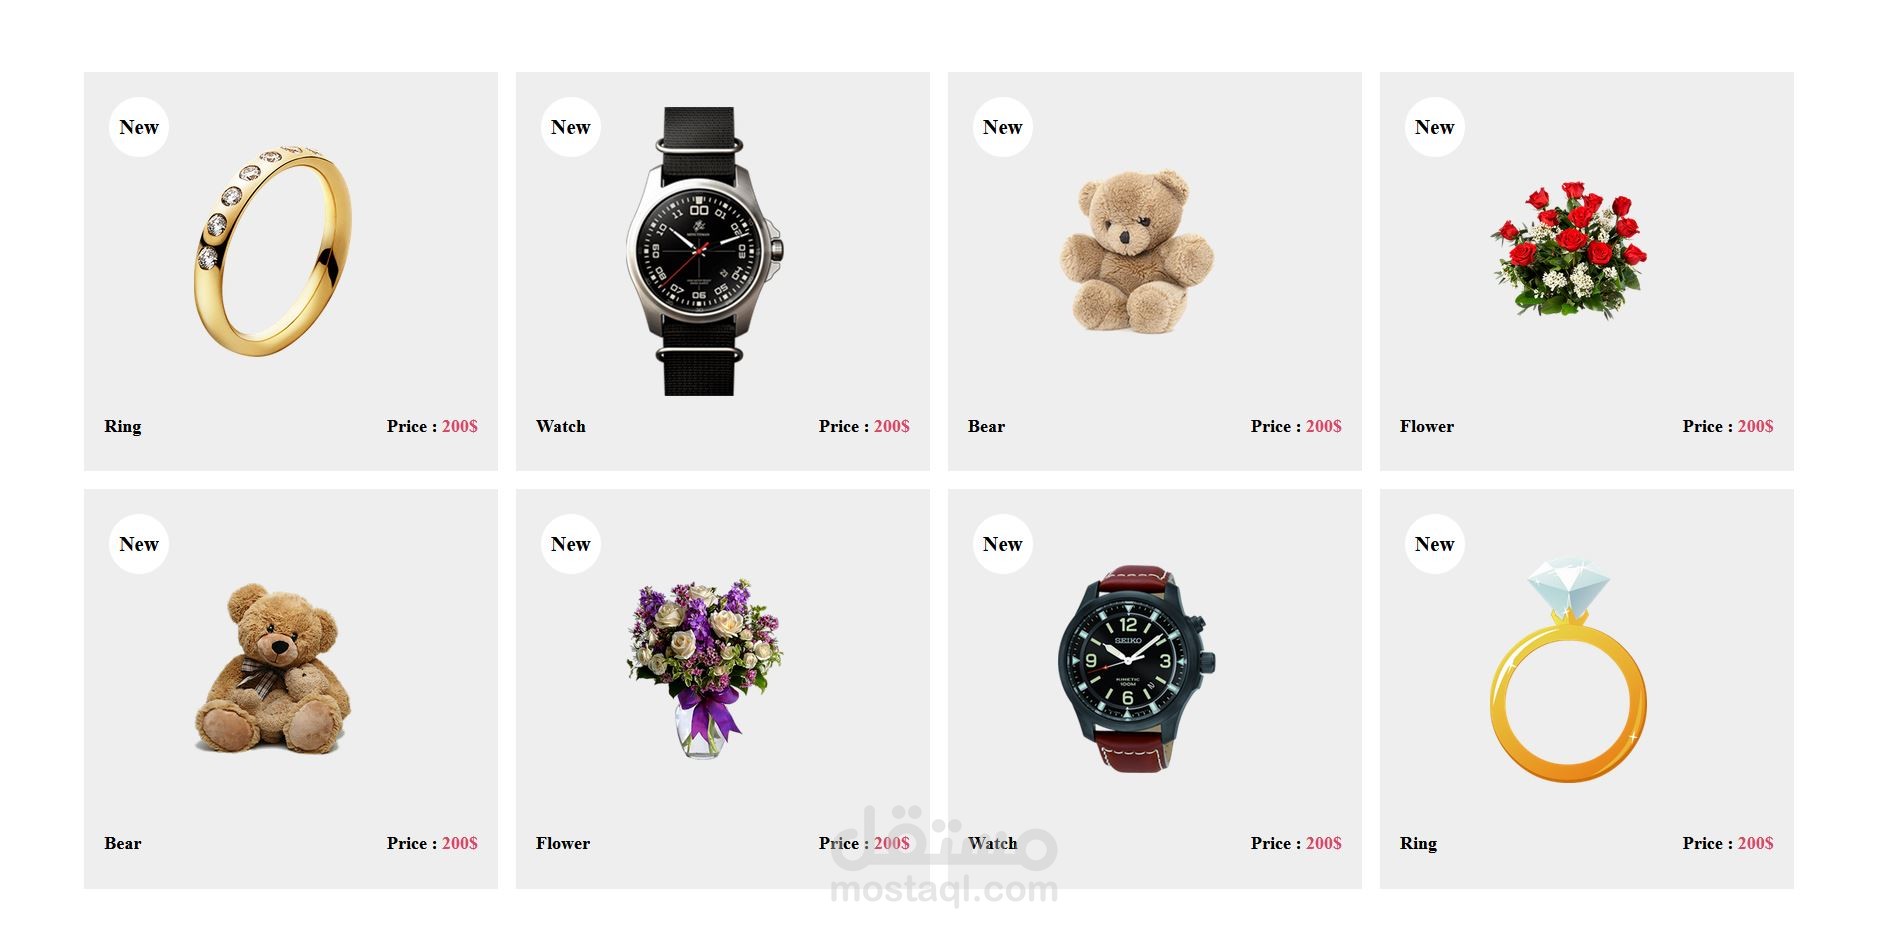
Task: Click the Seiko brown leather watch image
Action: pos(1137,667)
